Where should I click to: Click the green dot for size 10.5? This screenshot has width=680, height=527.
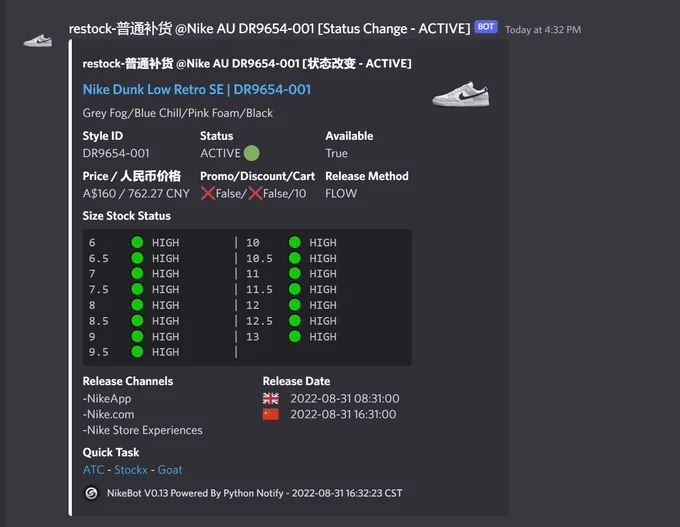click(294, 258)
